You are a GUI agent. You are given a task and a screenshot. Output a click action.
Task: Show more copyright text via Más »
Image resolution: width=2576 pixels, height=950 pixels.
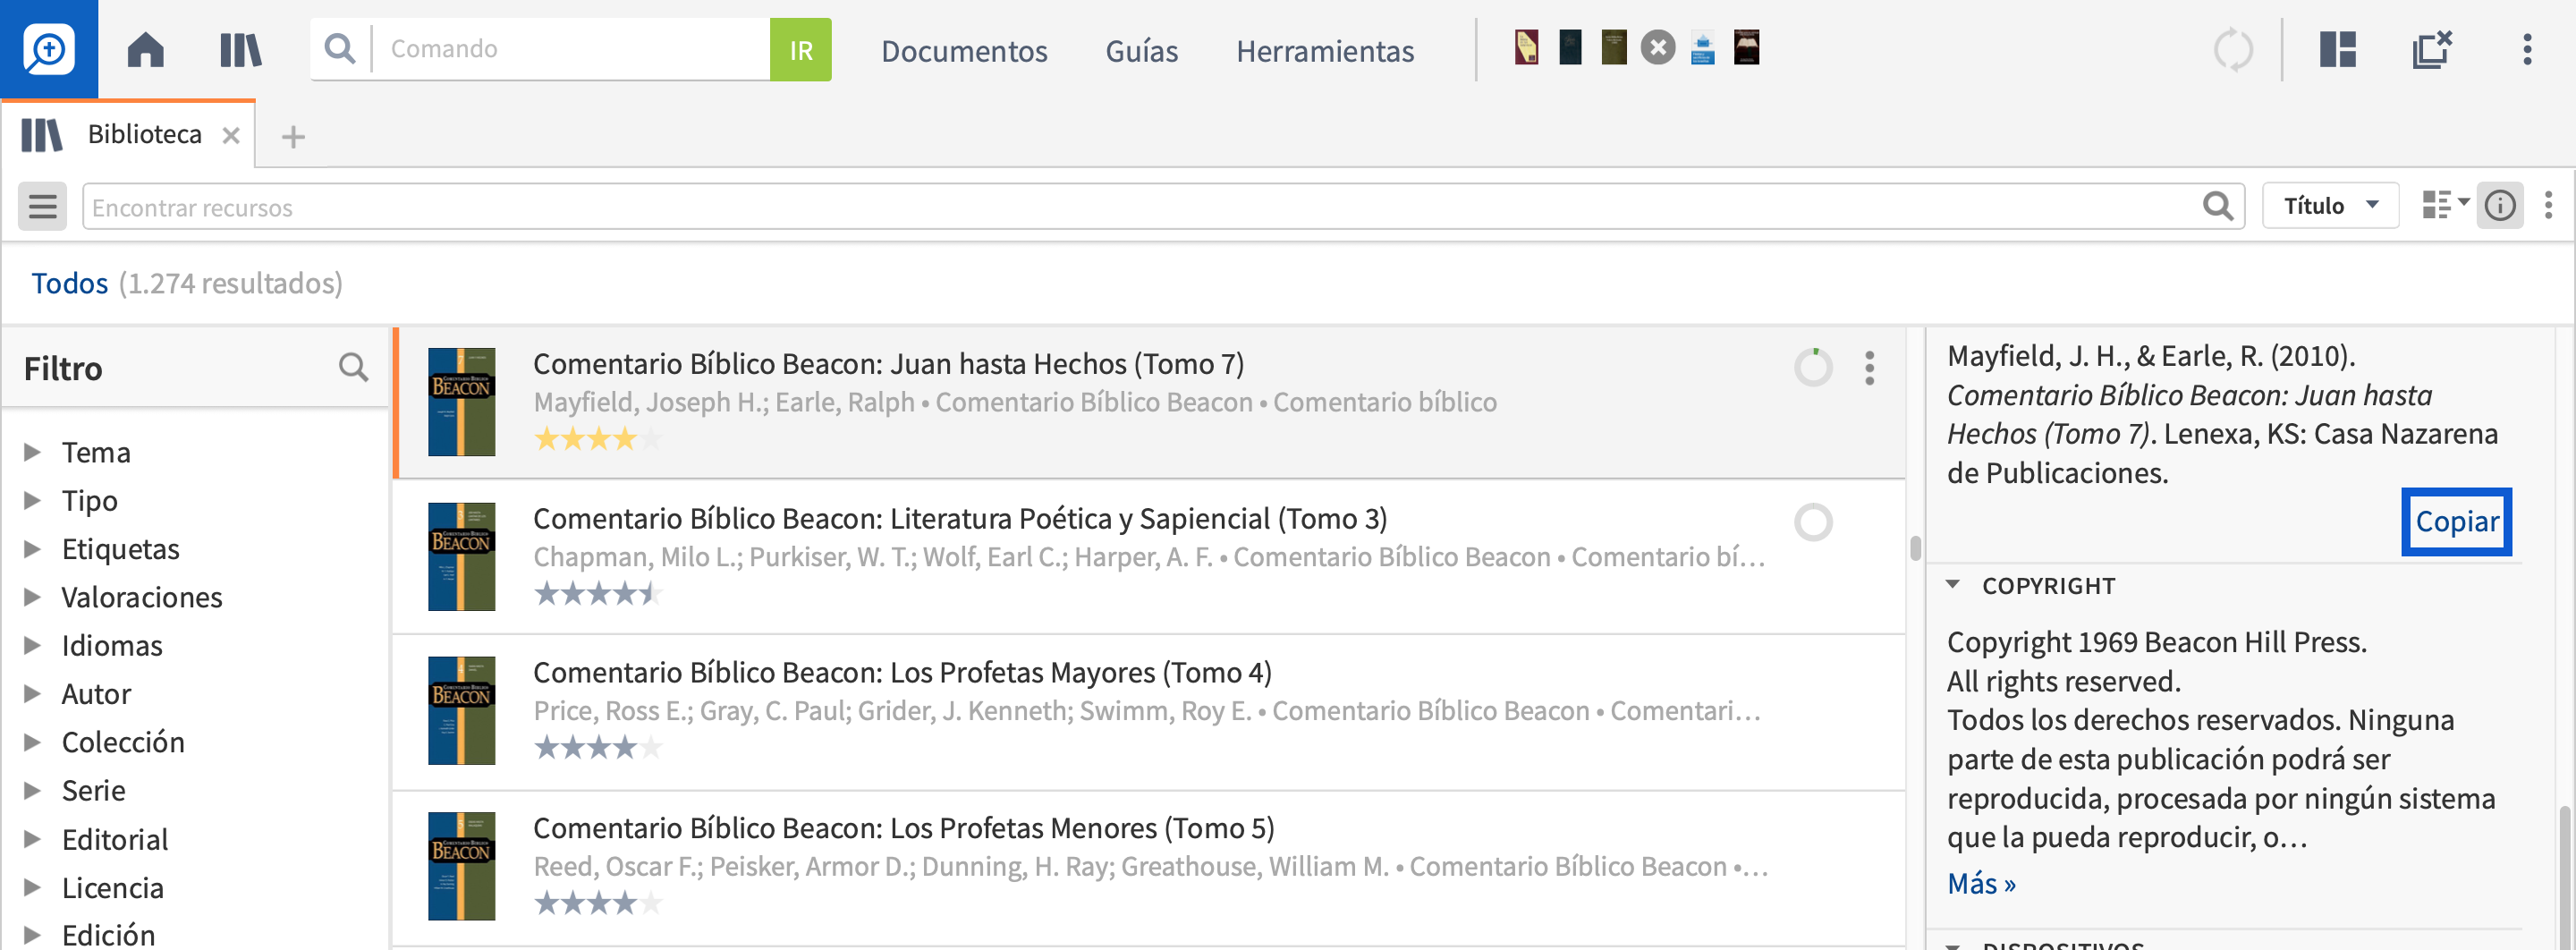[1981, 883]
